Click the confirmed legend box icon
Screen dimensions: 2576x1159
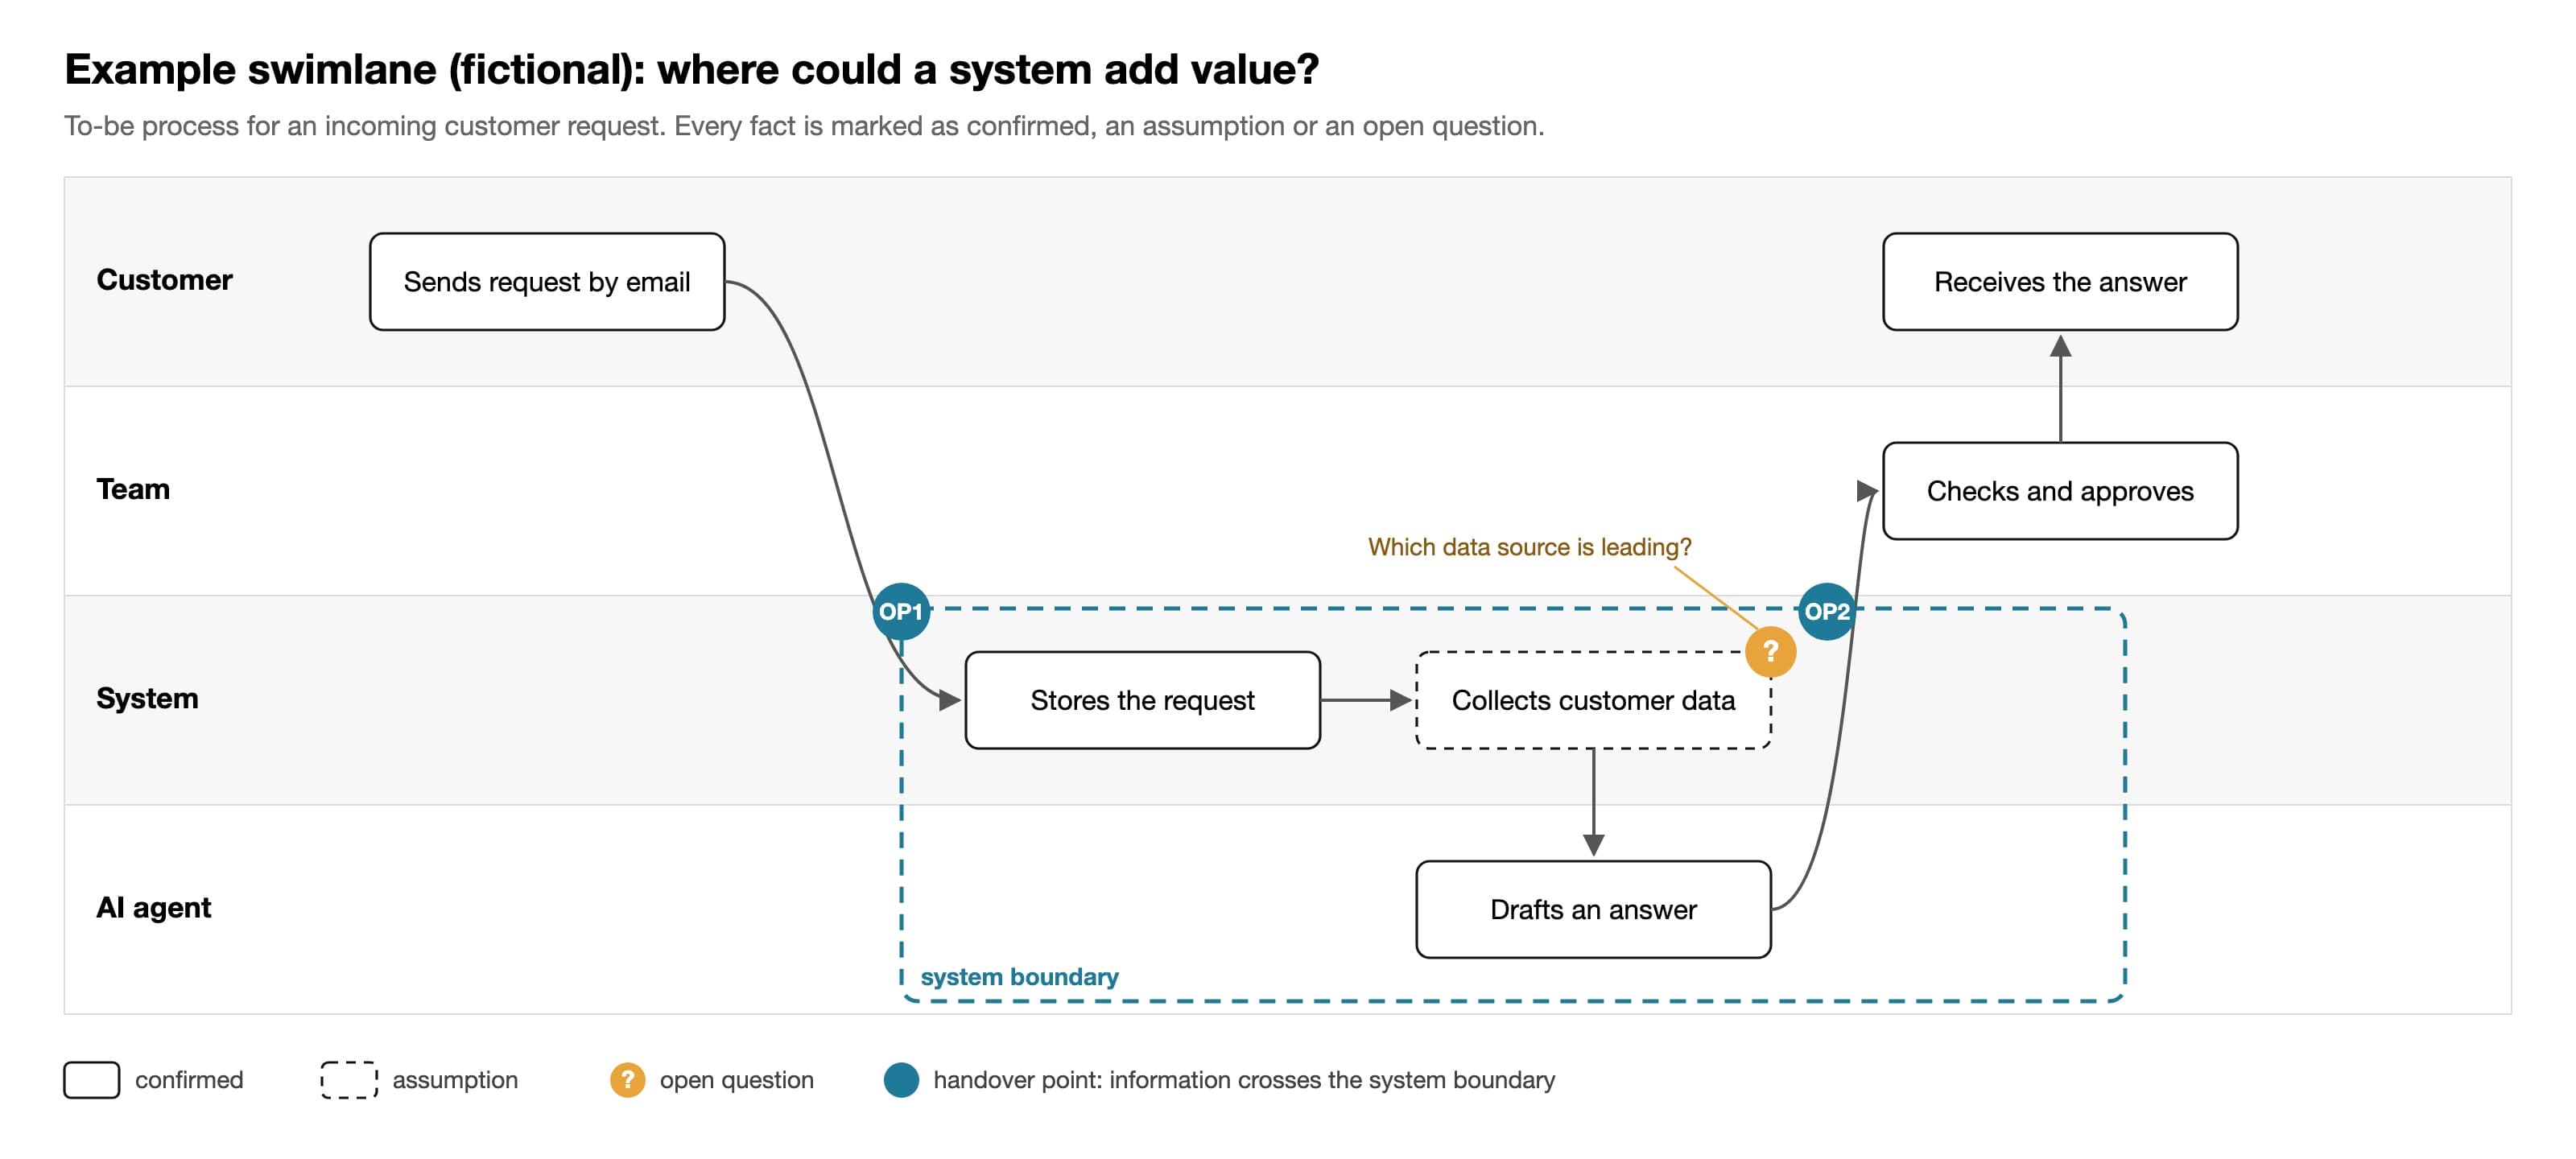click(x=92, y=1080)
